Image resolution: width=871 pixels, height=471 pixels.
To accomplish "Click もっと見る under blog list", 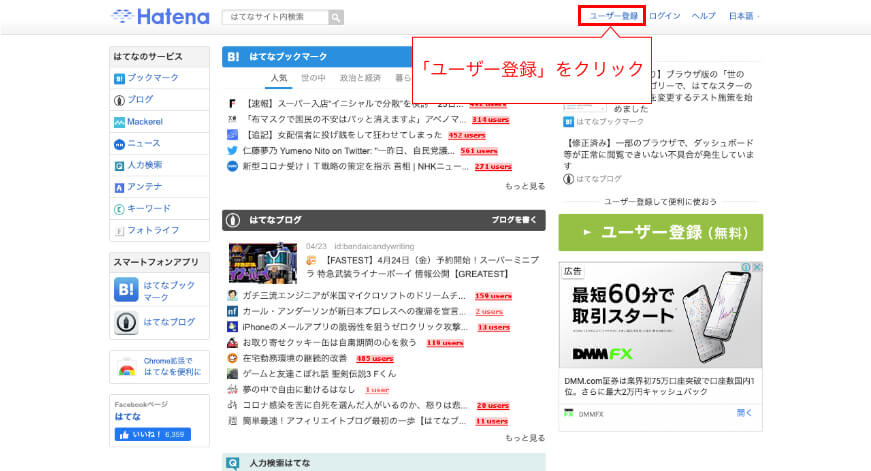I will (525, 438).
